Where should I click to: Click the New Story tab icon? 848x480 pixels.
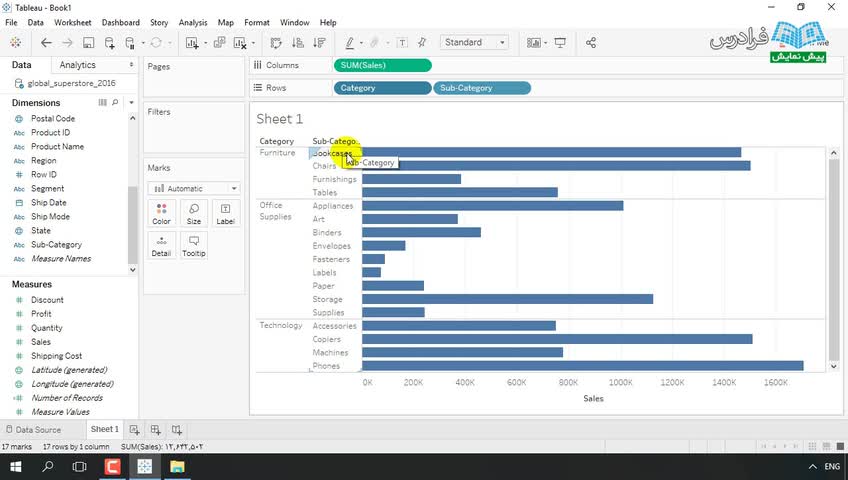(x=176, y=430)
